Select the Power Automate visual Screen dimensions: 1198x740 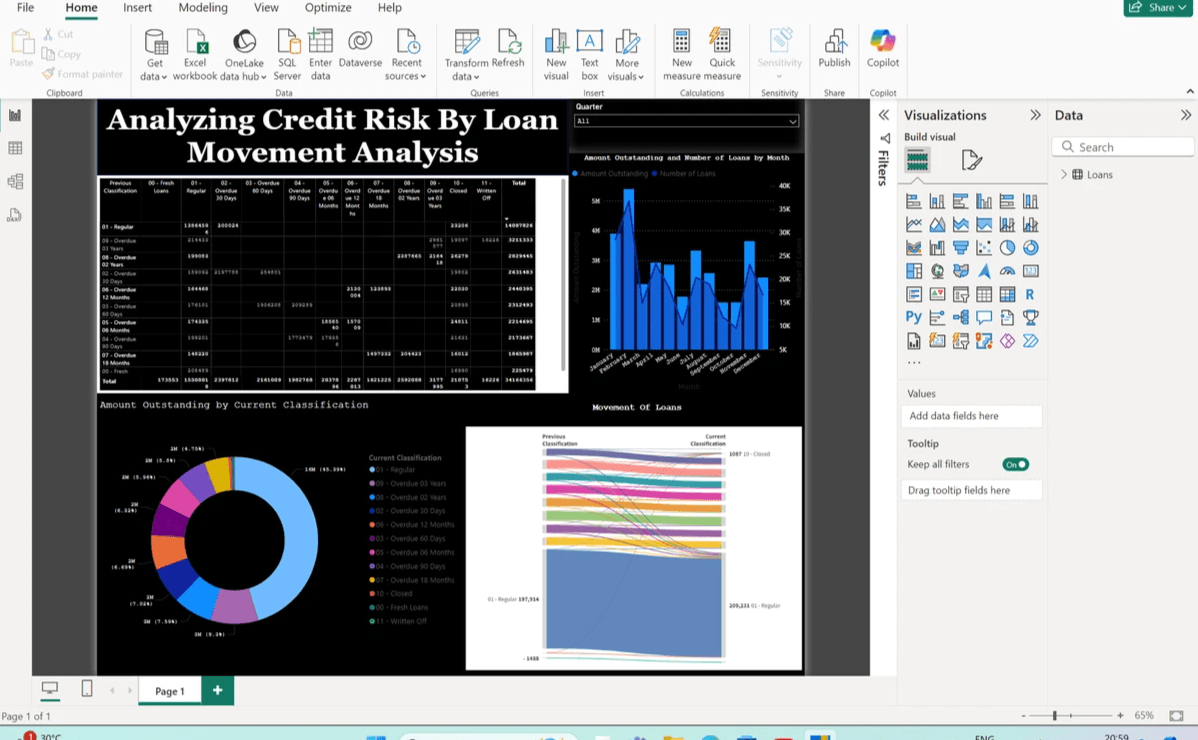point(1031,341)
